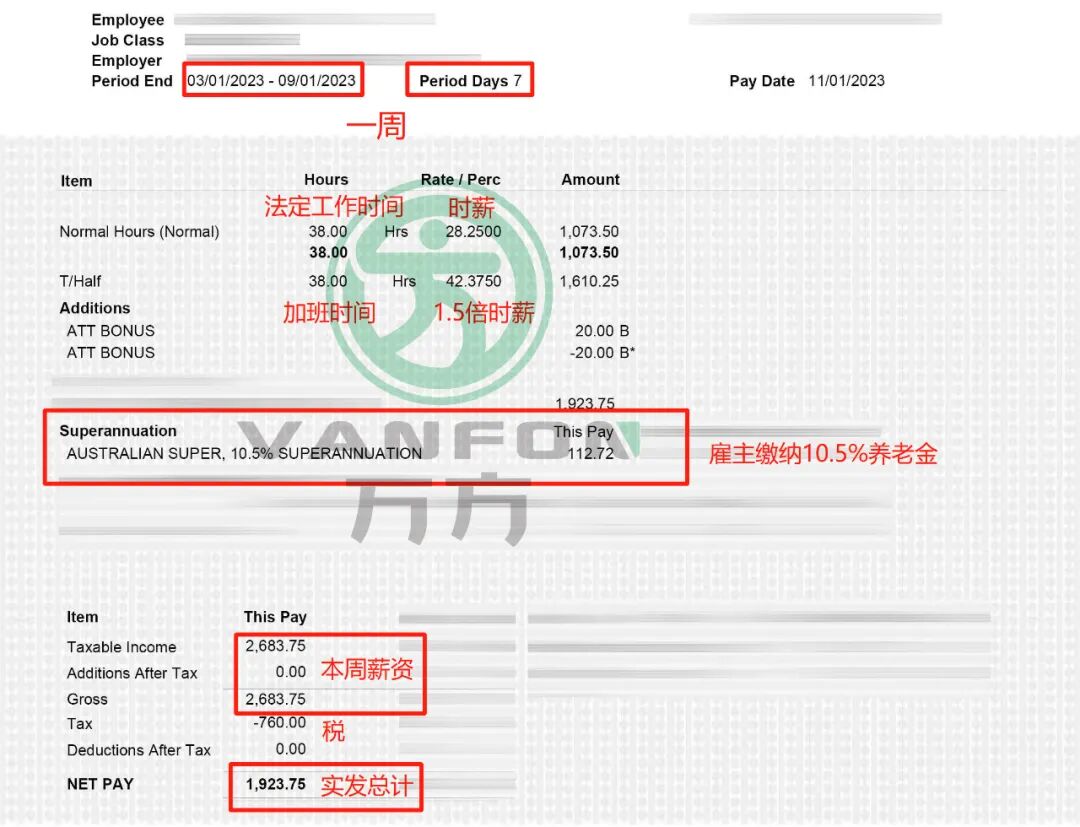
Task: Click the 'Superannuation' heading
Action: (118, 431)
